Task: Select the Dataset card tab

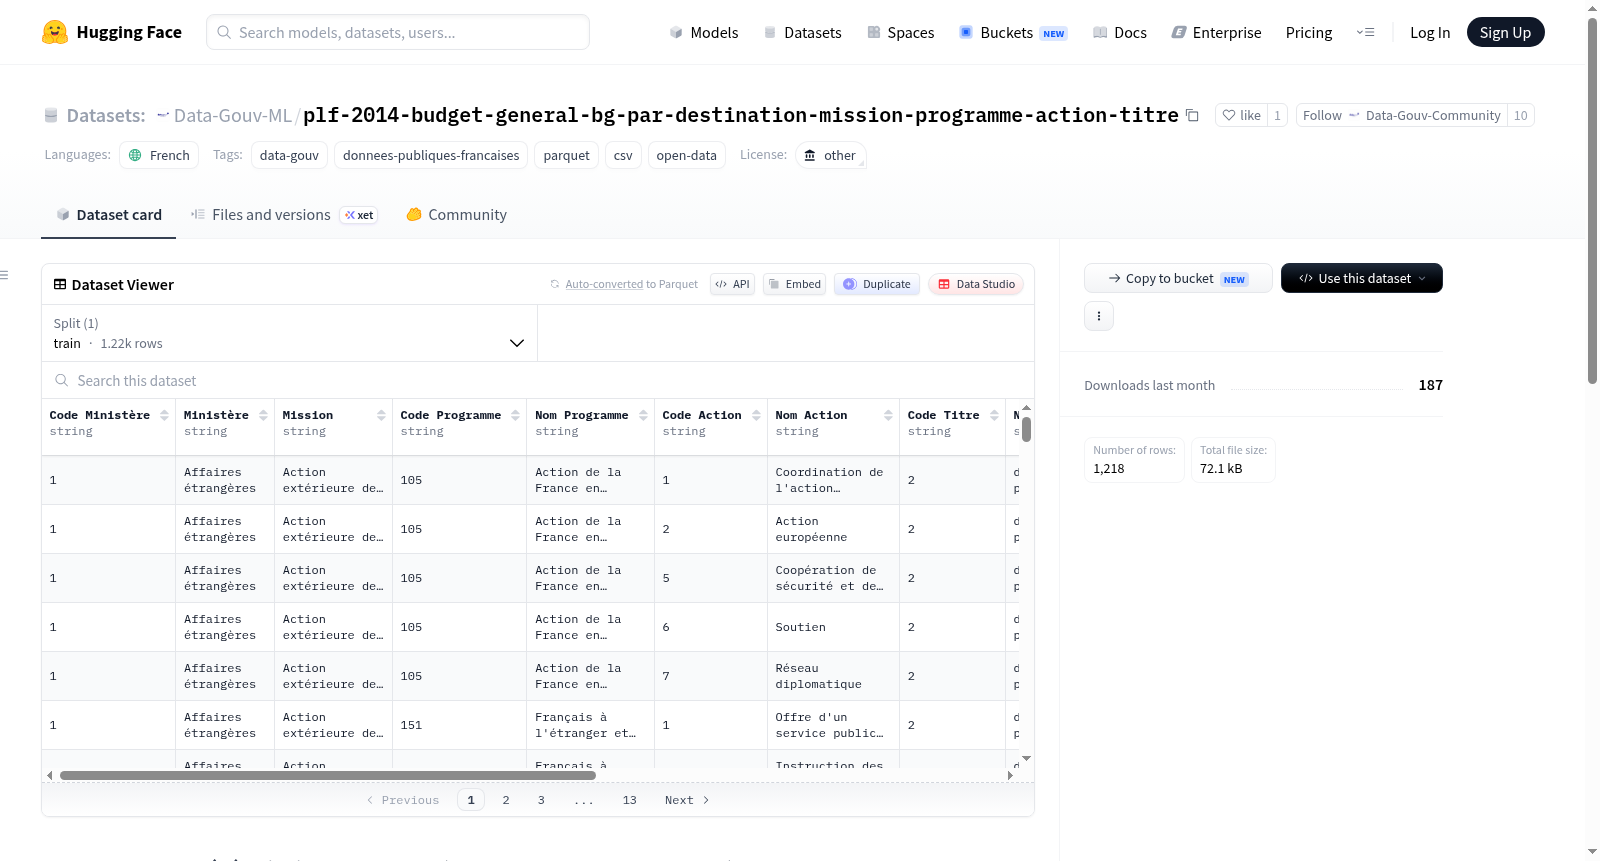Action: [108, 214]
